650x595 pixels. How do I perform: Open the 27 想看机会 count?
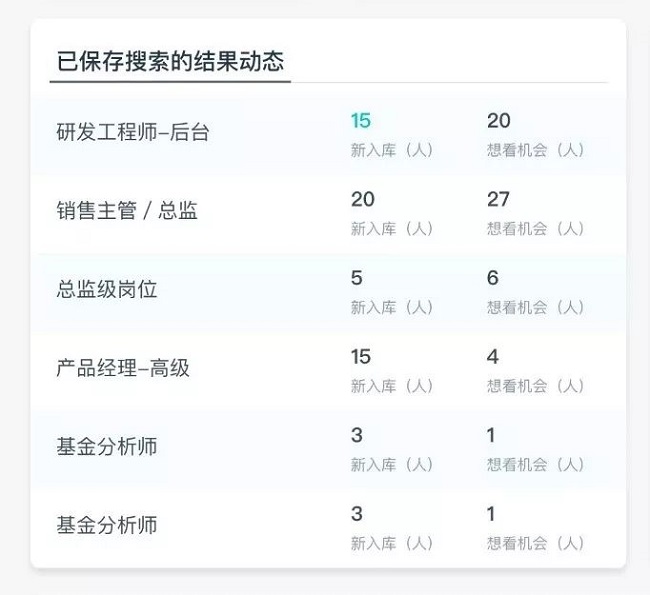(x=498, y=199)
